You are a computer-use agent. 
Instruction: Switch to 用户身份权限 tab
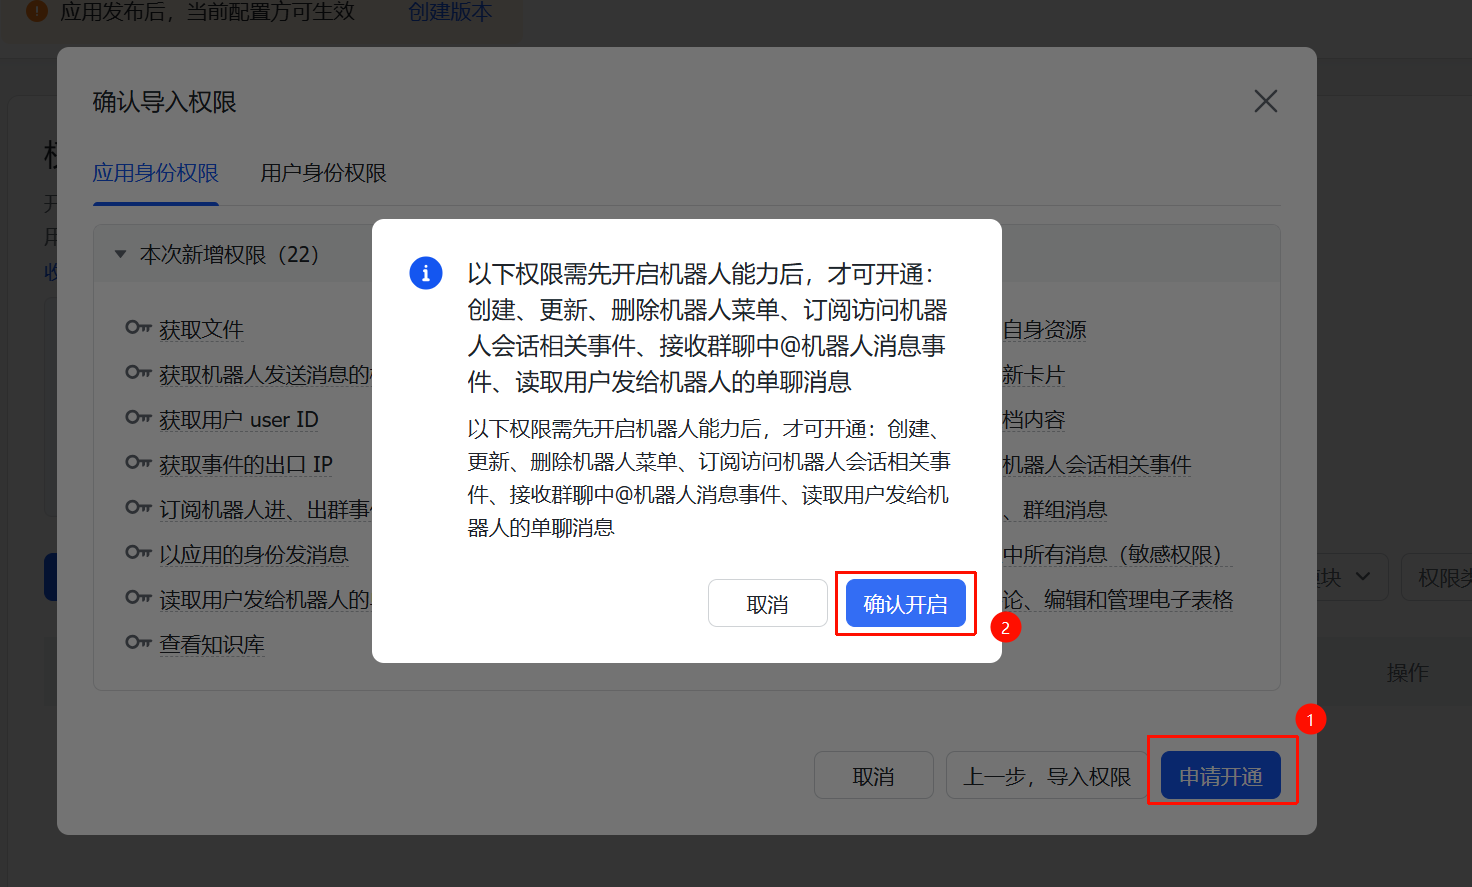click(323, 173)
